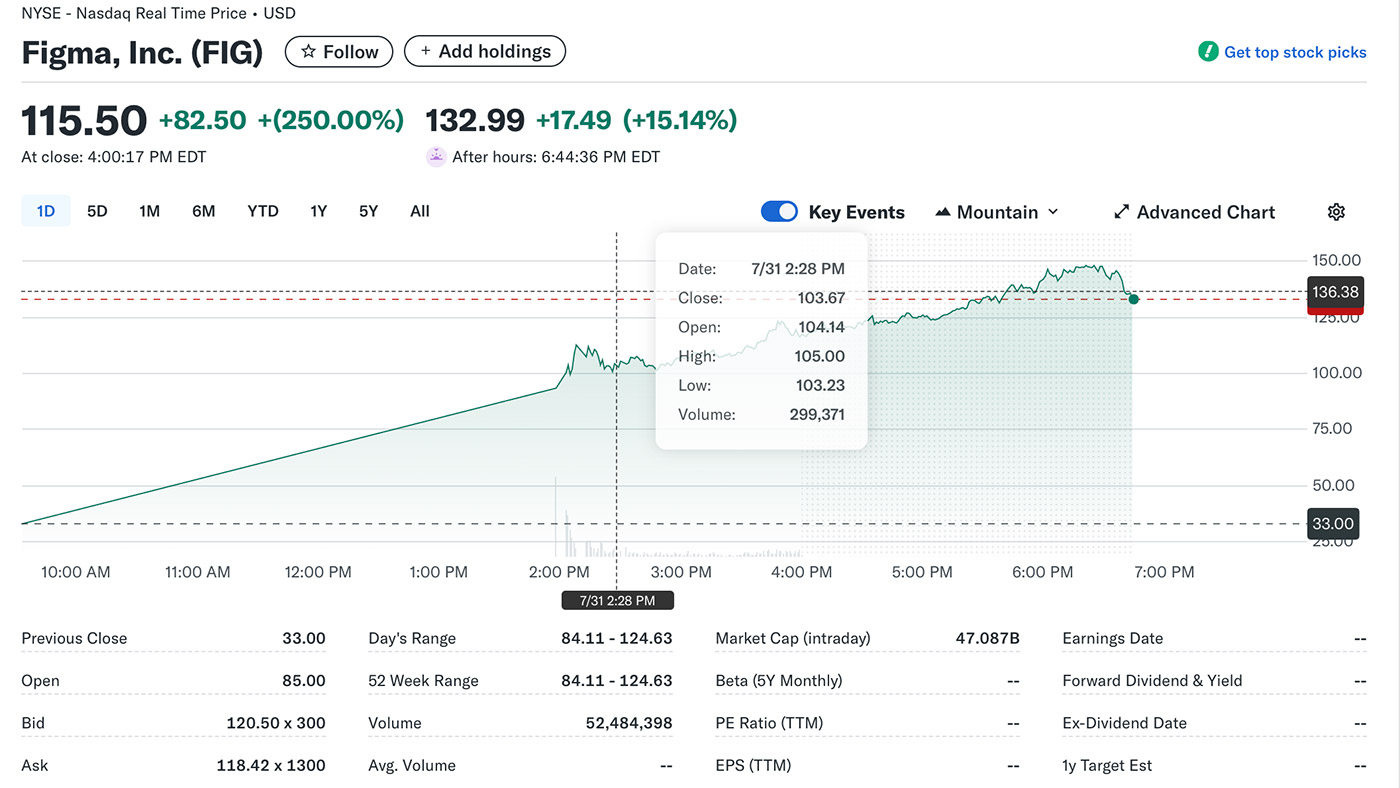Click the green last-price dot on chart

[x=1133, y=298]
